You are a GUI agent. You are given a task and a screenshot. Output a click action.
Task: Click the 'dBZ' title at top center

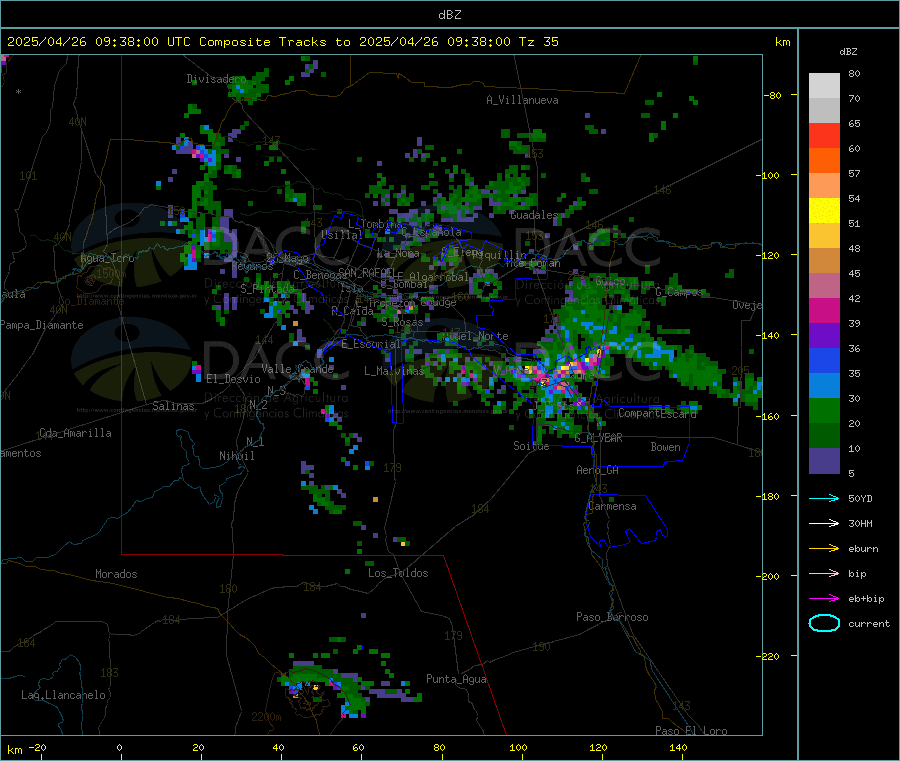[x=449, y=14]
